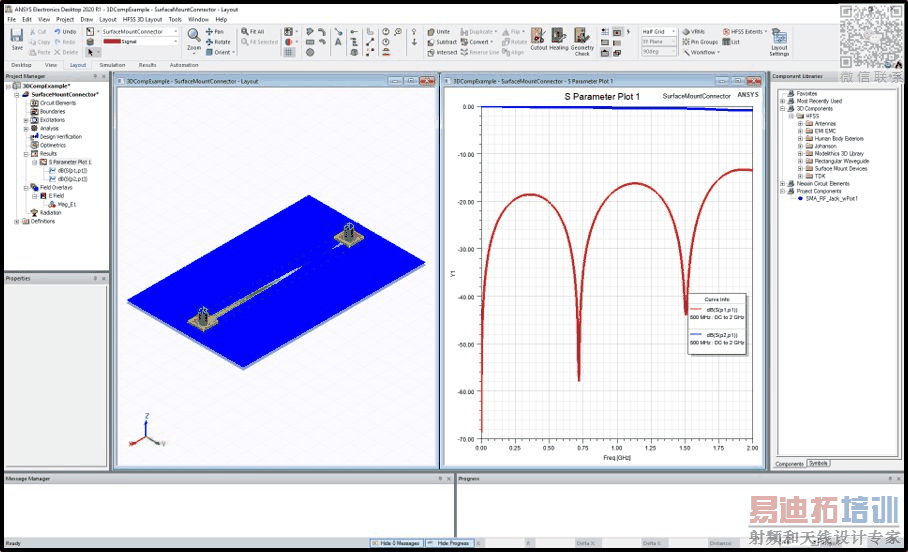Click Hide Progress button in status bar
Viewport: 908px width, 552px height.
coord(449,543)
